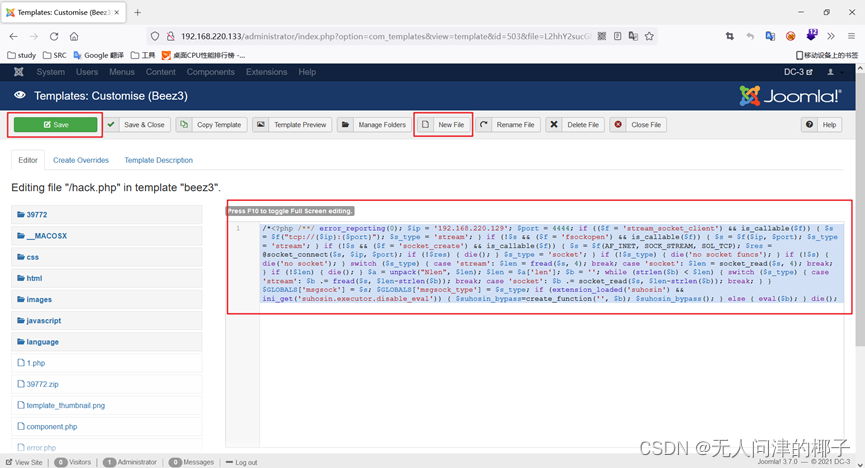Click the Rename File button
The image size is (865, 468).
pyautogui.click(x=508, y=125)
